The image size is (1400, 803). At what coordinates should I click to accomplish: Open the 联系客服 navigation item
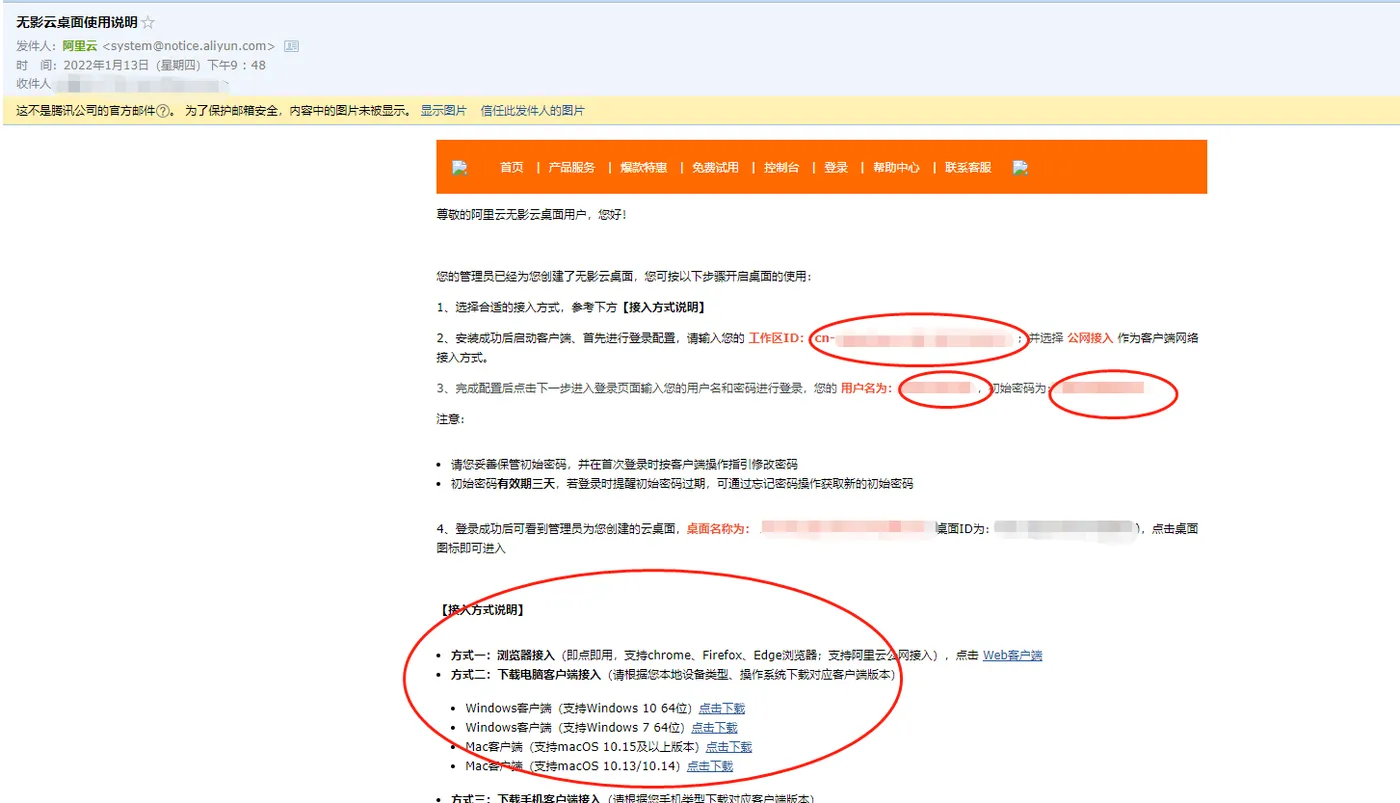pyautogui.click(x=968, y=167)
